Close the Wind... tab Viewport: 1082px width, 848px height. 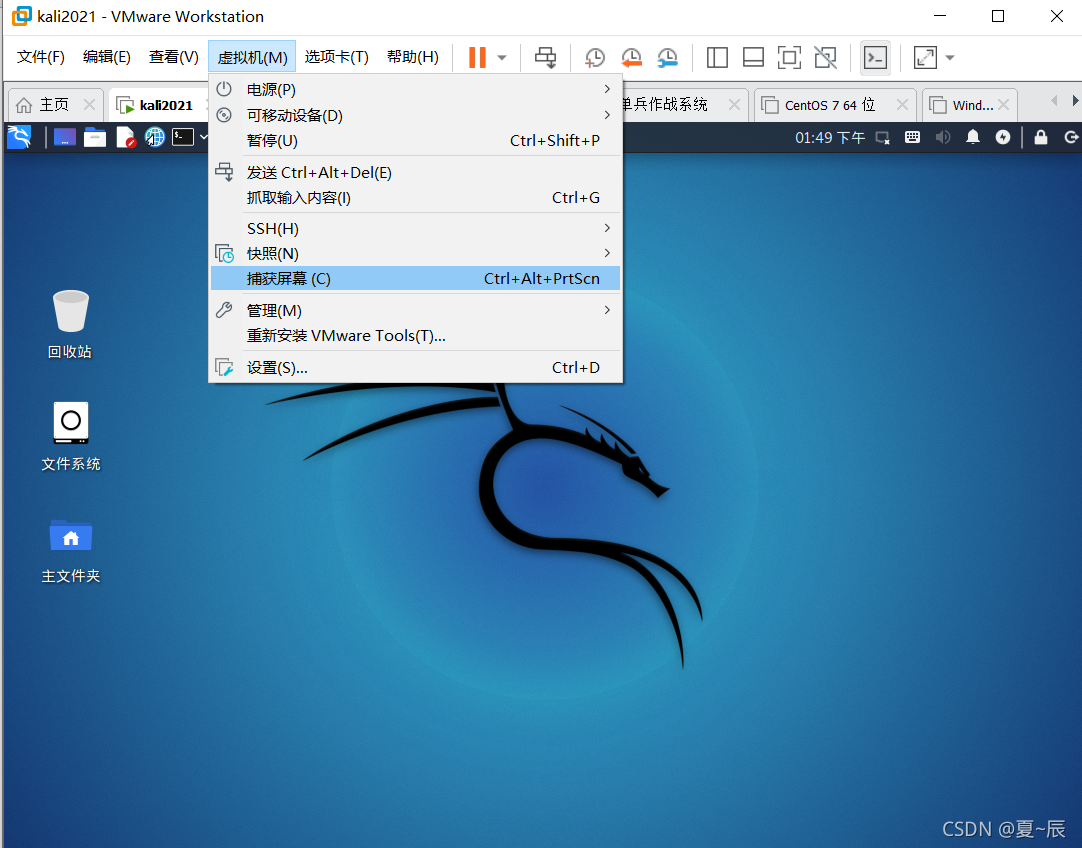[1003, 105]
